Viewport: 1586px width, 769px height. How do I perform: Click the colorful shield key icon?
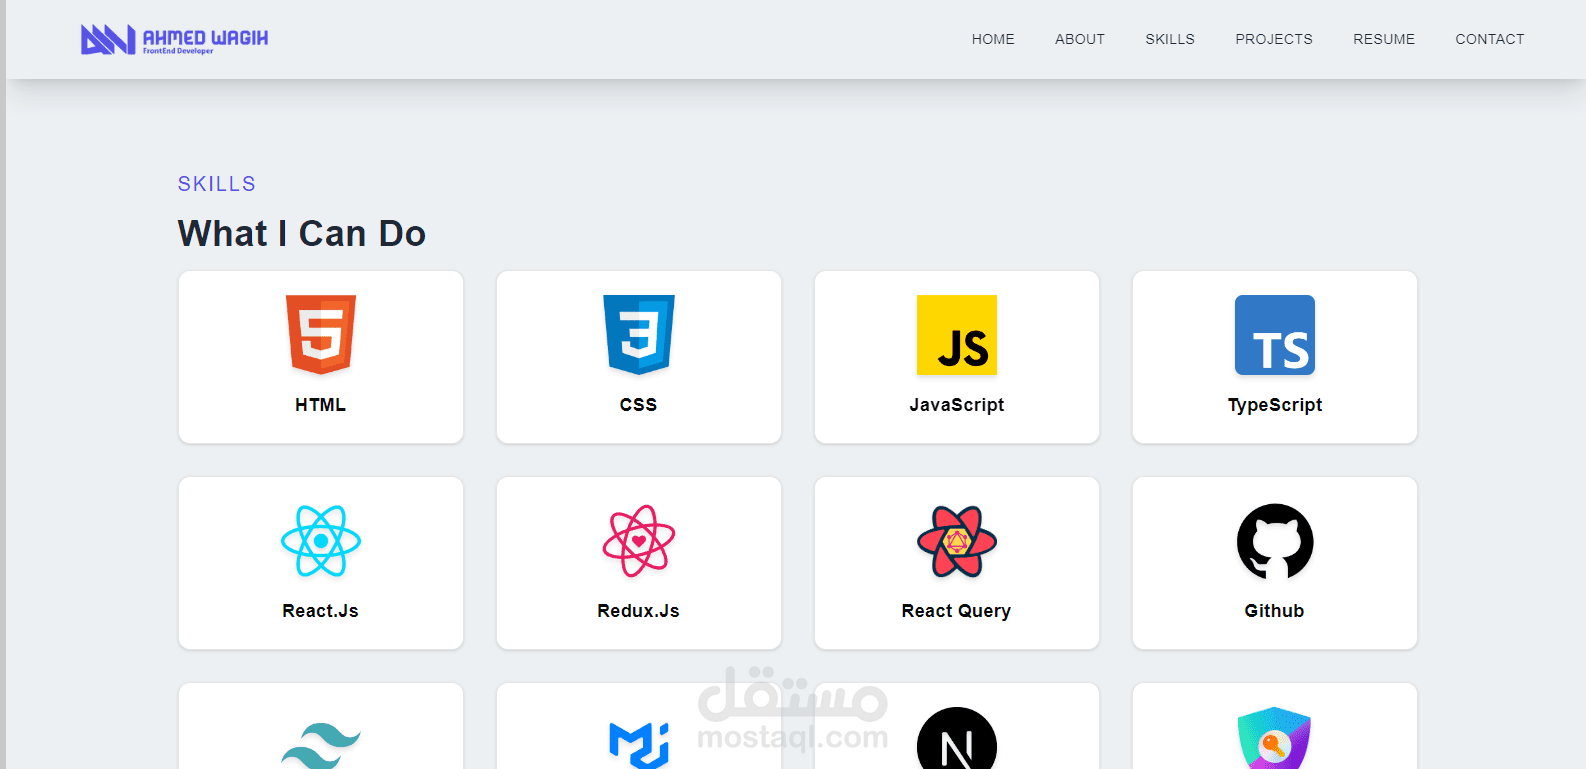pyautogui.click(x=1275, y=739)
